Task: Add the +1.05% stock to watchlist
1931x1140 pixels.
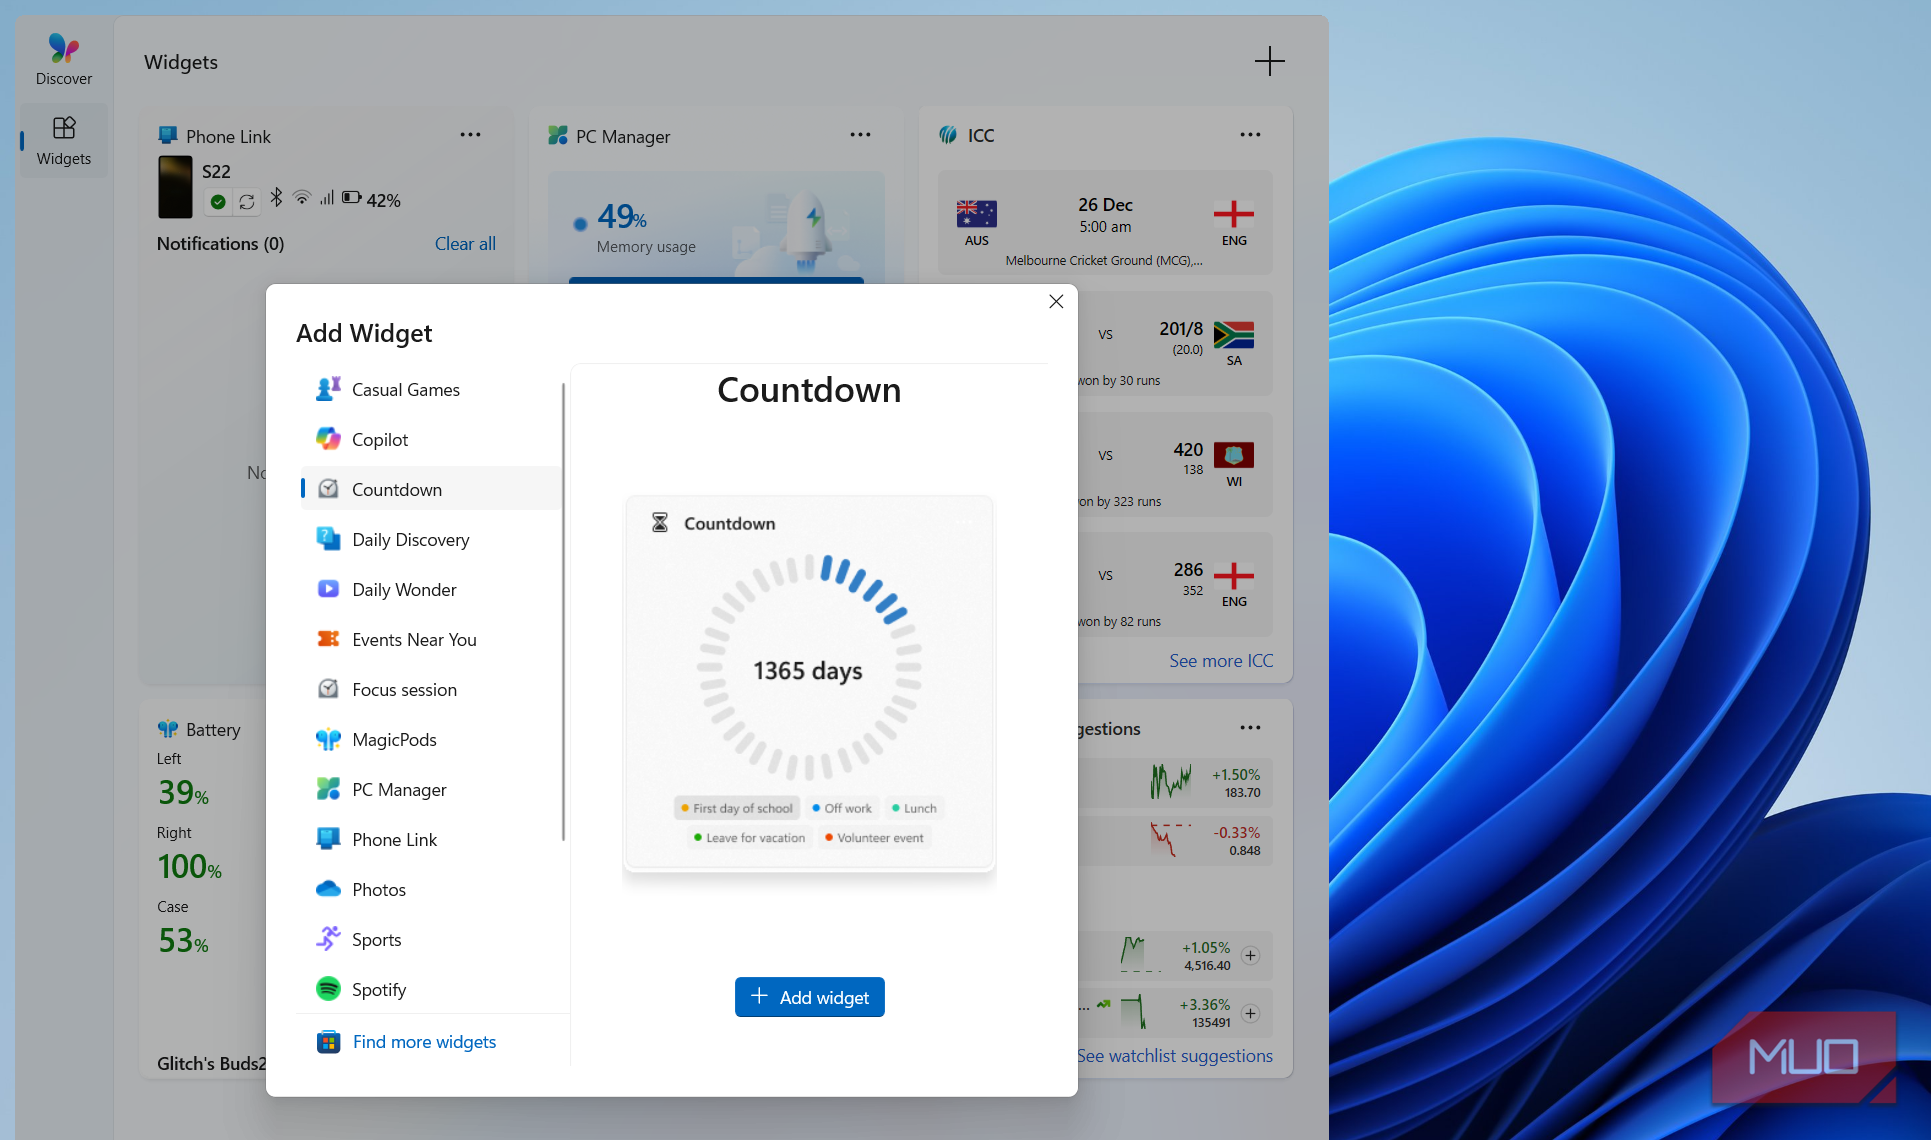Action: pyautogui.click(x=1250, y=956)
